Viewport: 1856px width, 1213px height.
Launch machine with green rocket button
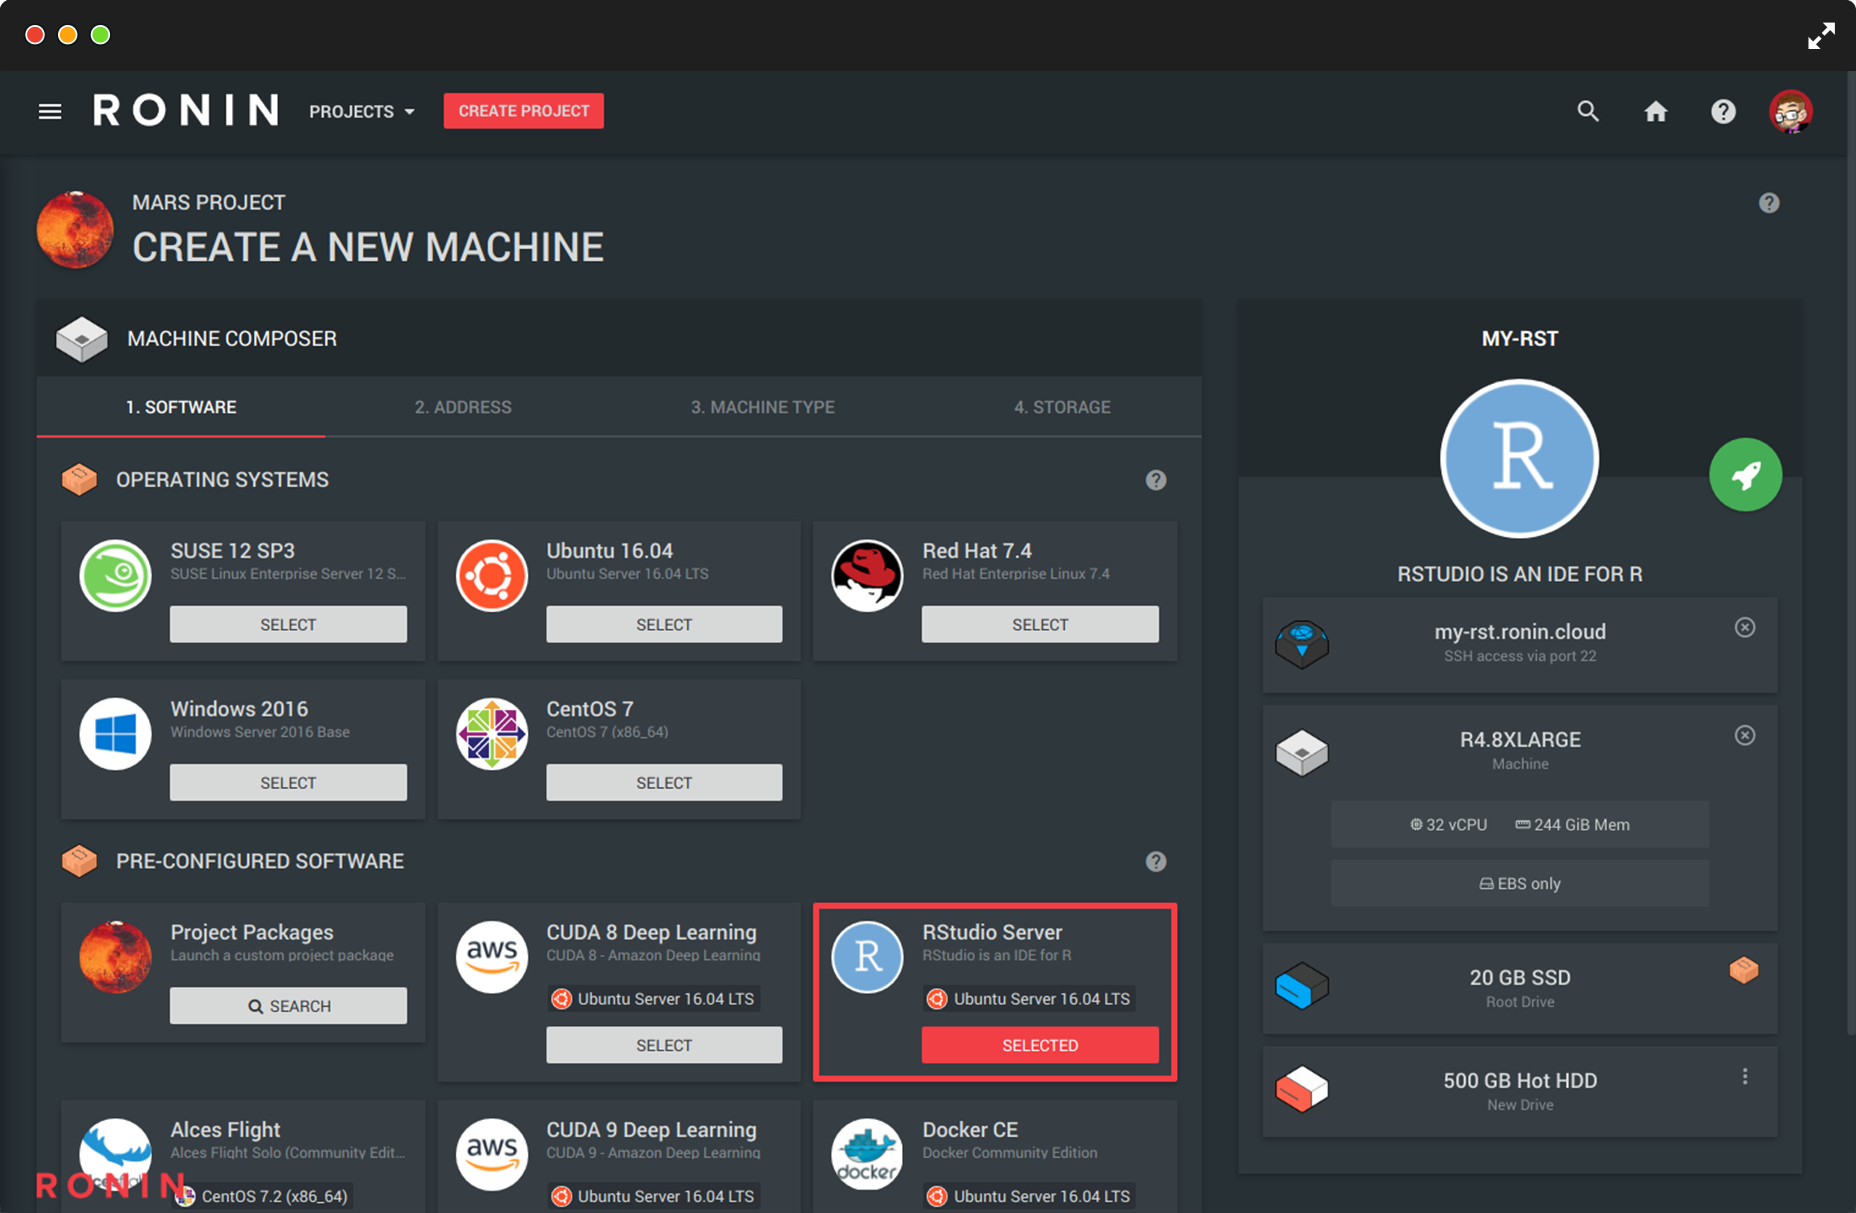(1745, 475)
